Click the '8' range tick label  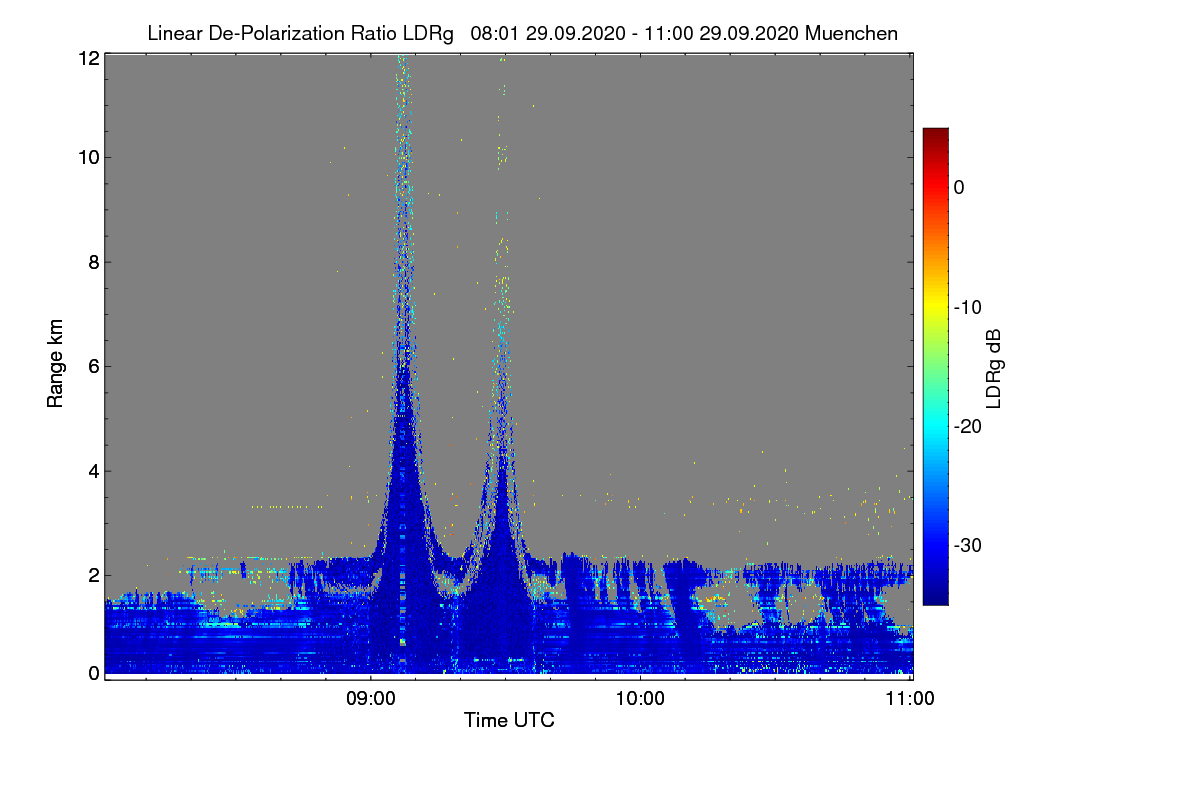point(94,262)
